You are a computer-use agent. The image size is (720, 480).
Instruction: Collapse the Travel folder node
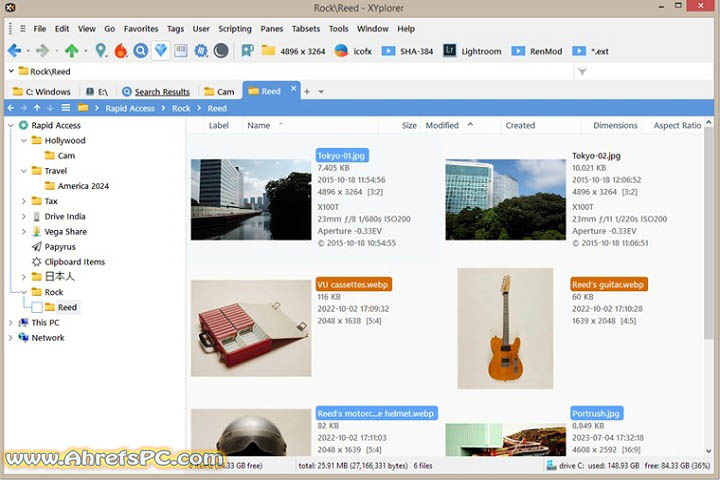pos(24,171)
